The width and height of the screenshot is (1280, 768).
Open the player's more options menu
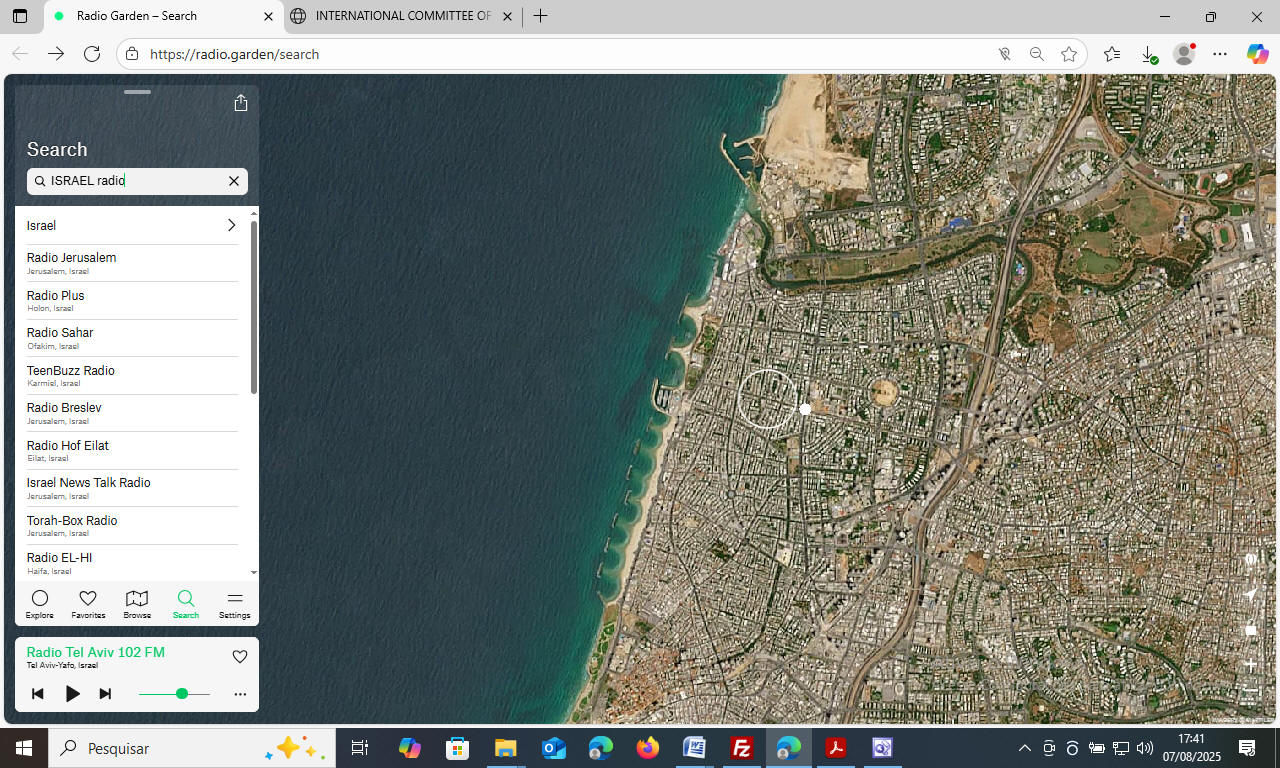(240, 694)
